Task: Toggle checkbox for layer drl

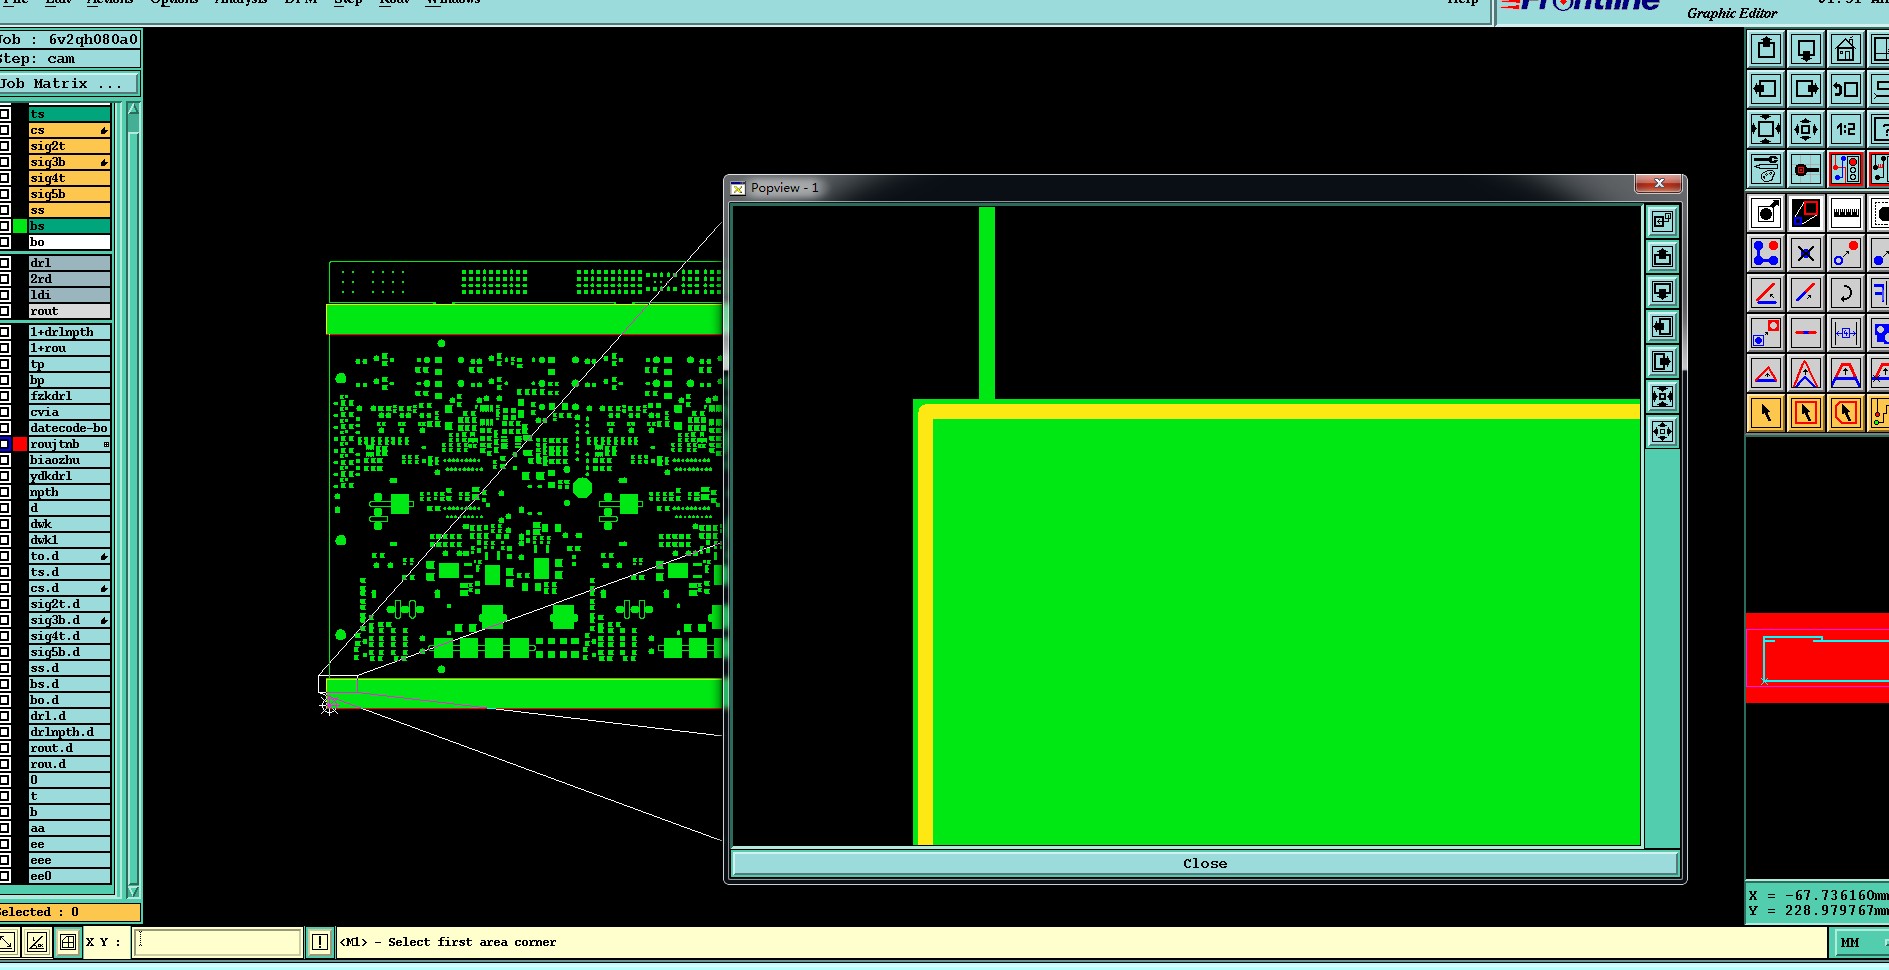Action: pos(5,263)
